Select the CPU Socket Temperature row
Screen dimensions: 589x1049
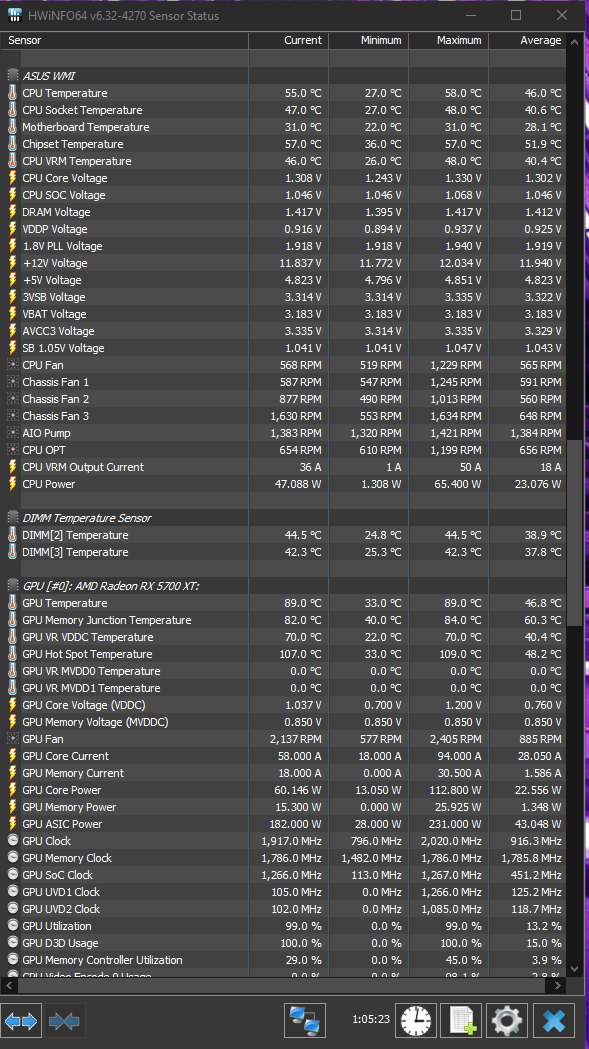tap(284, 110)
